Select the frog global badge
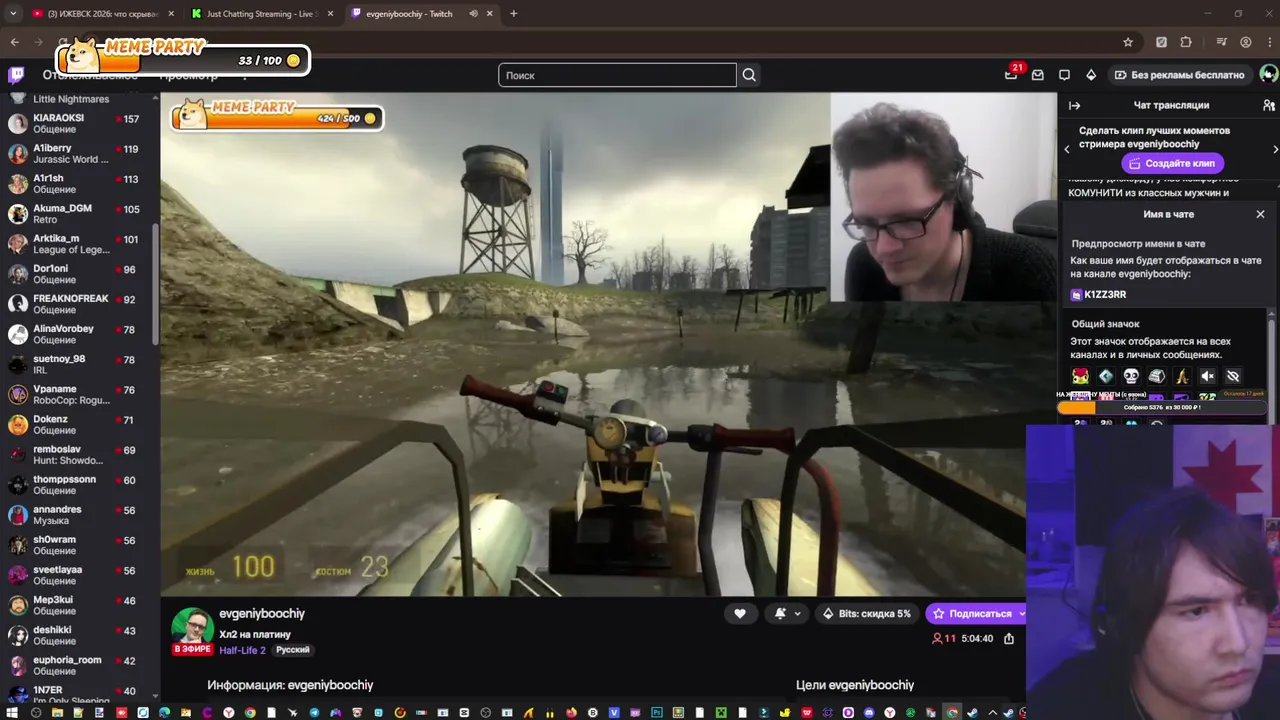This screenshot has width=1280, height=720. [1080, 376]
